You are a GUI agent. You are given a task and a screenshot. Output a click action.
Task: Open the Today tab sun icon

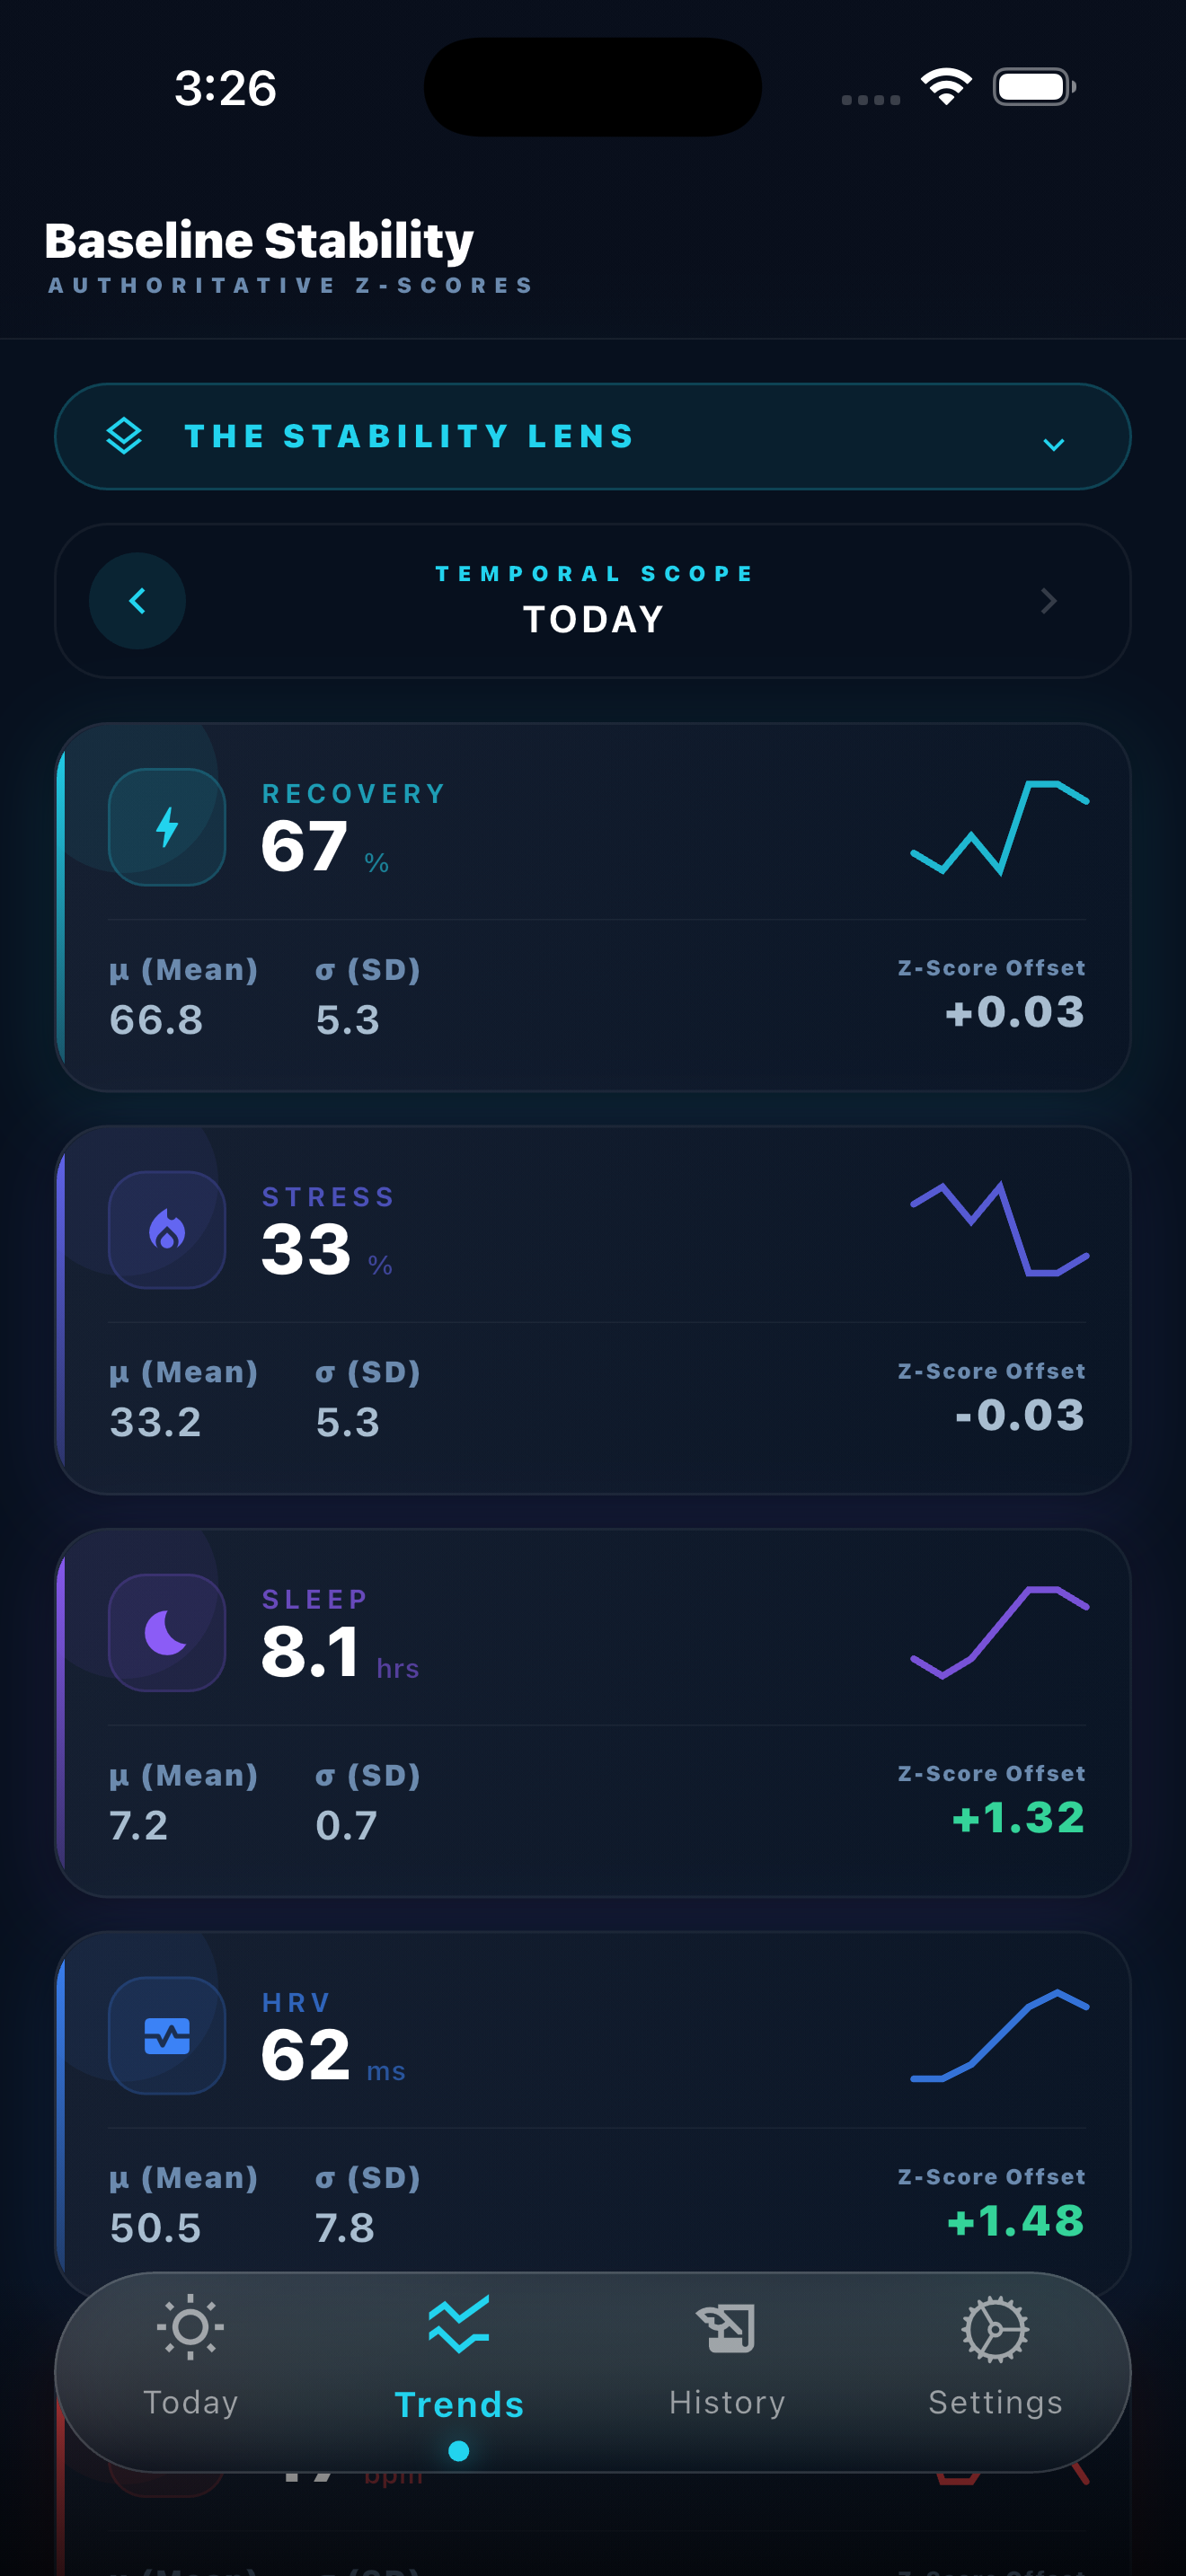pyautogui.click(x=190, y=2328)
